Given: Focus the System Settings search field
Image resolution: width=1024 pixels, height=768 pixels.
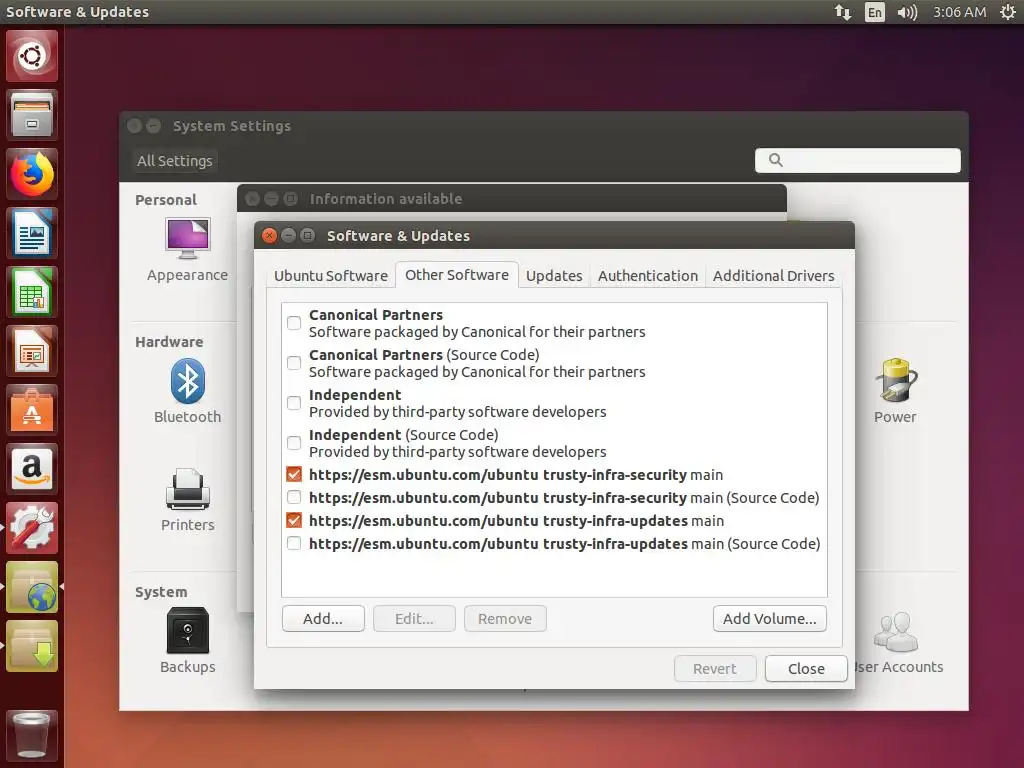Looking at the screenshot, I should (857, 160).
